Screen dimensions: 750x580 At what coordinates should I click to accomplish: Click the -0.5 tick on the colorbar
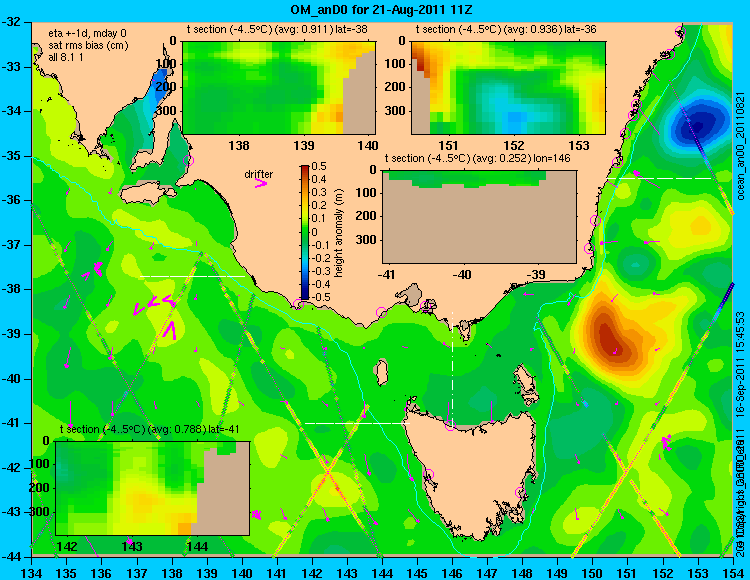(319, 297)
